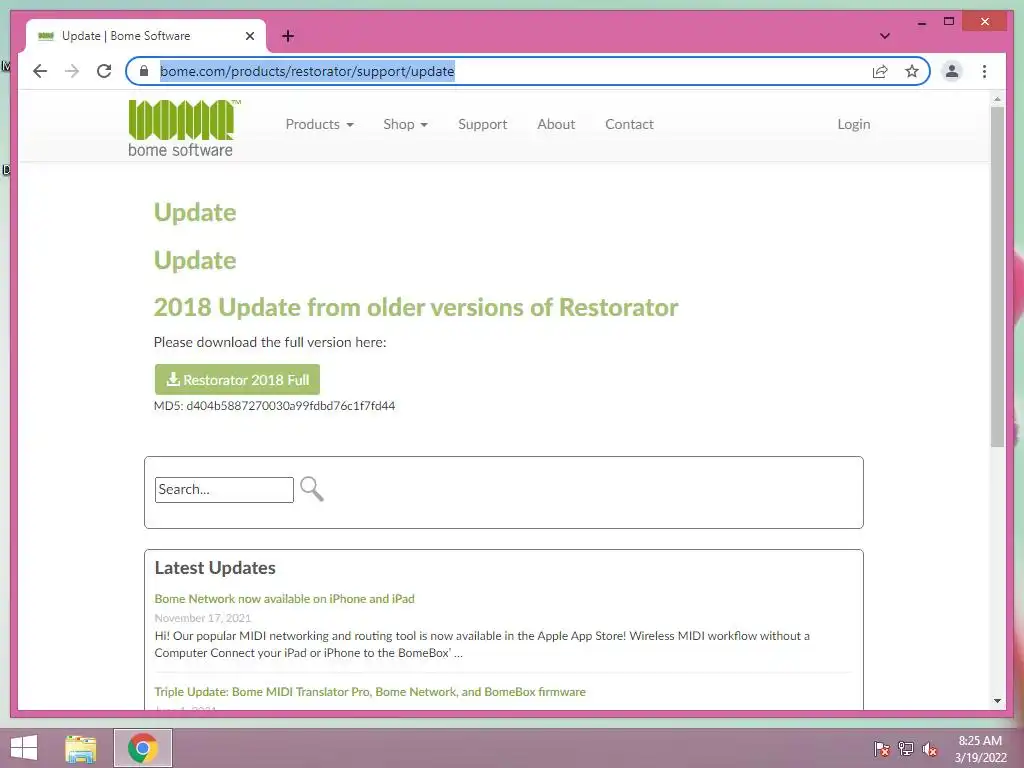The height and width of the screenshot is (768, 1024).
Task: Open the Support nav item
Action: coord(483,124)
